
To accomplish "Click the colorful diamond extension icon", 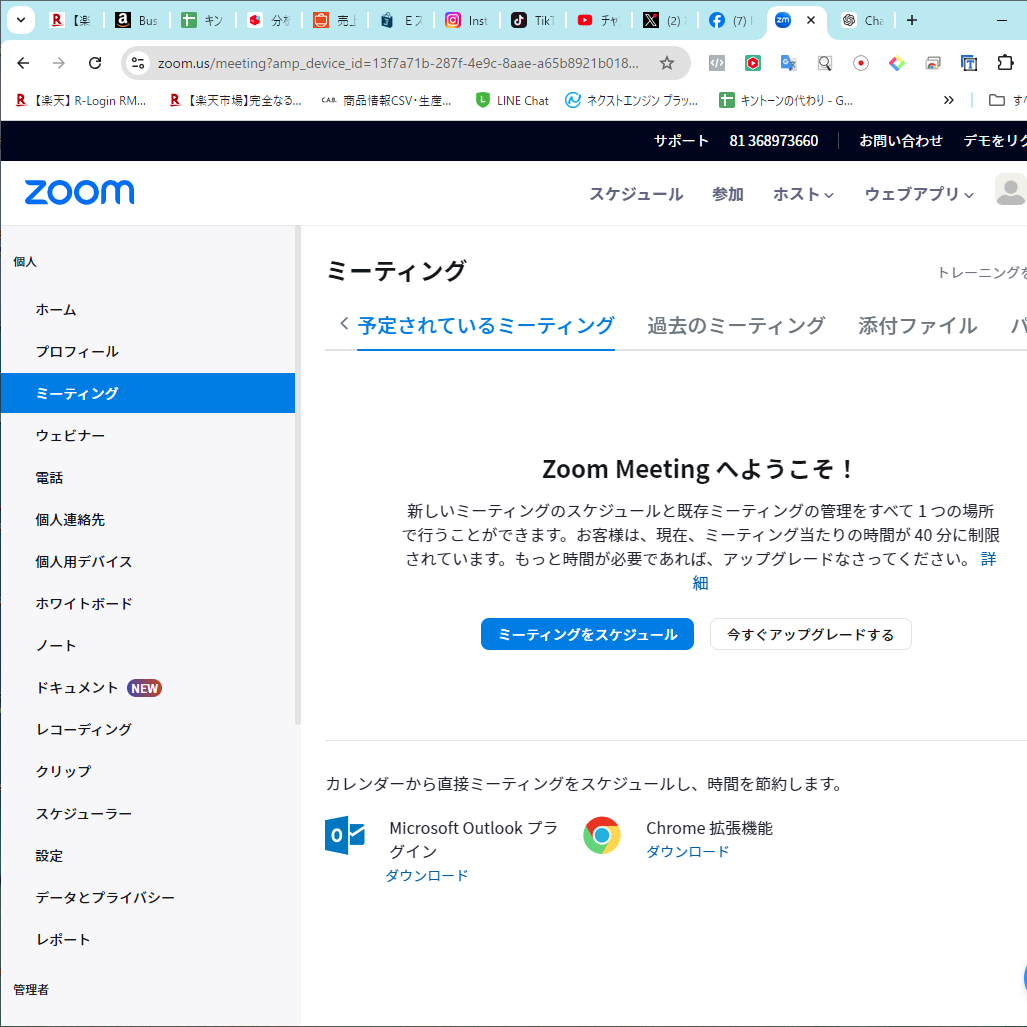I will (897, 63).
